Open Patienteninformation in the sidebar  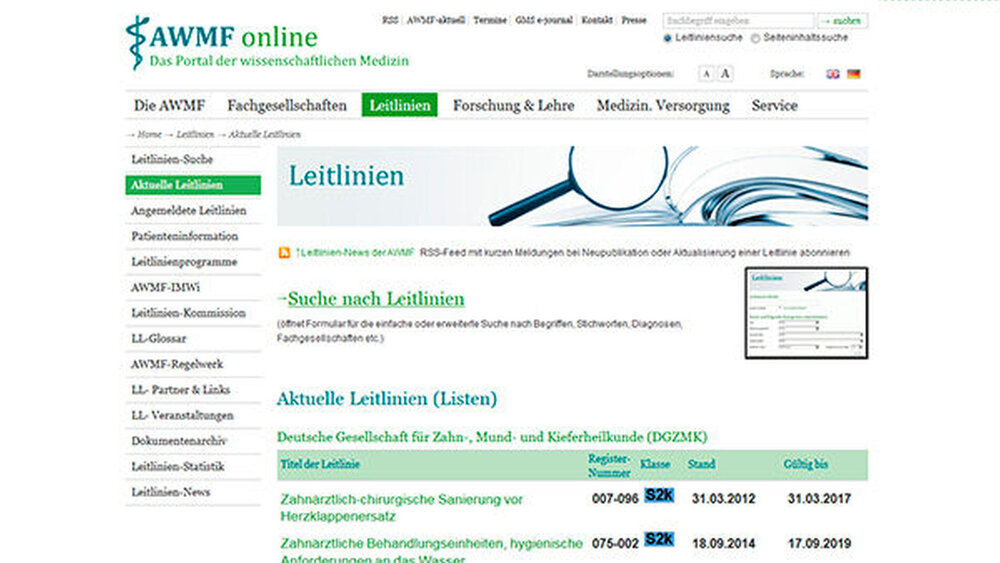tap(184, 237)
